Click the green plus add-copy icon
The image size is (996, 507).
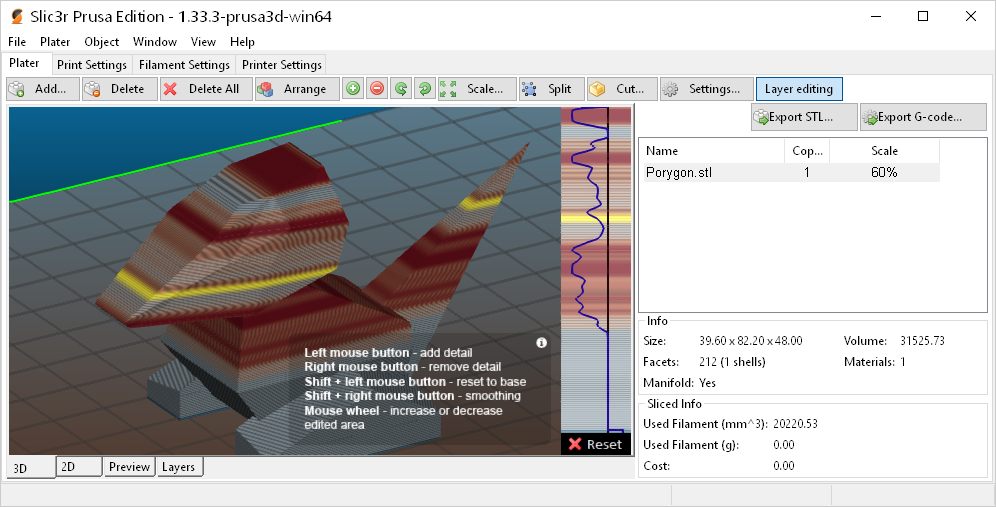(353, 89)
